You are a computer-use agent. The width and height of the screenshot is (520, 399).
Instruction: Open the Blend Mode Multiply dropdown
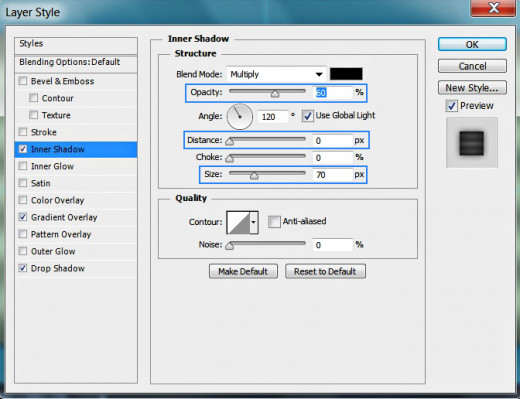(276, 74)
